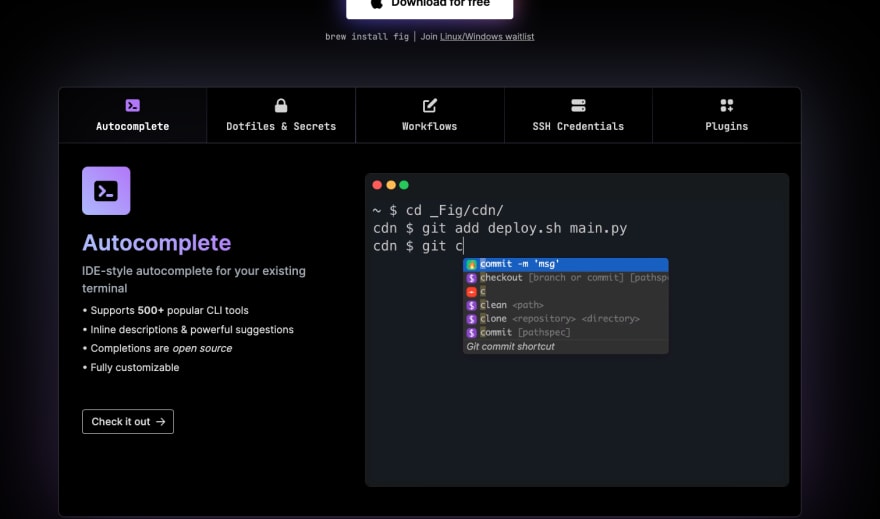Click the Apple logo on download button
This screenshot has height=519, width=880.
(x=377, y=3)
